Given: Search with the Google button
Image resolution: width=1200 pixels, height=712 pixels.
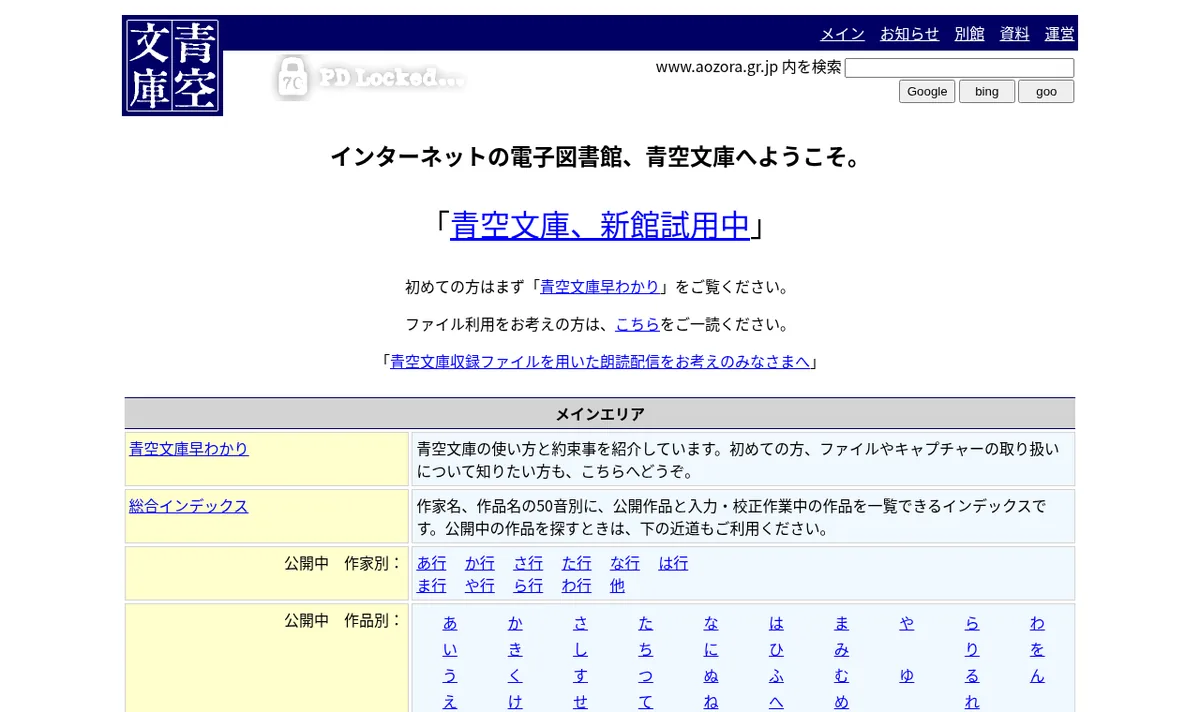Looking at the screenshot, I should click(927, 91).
